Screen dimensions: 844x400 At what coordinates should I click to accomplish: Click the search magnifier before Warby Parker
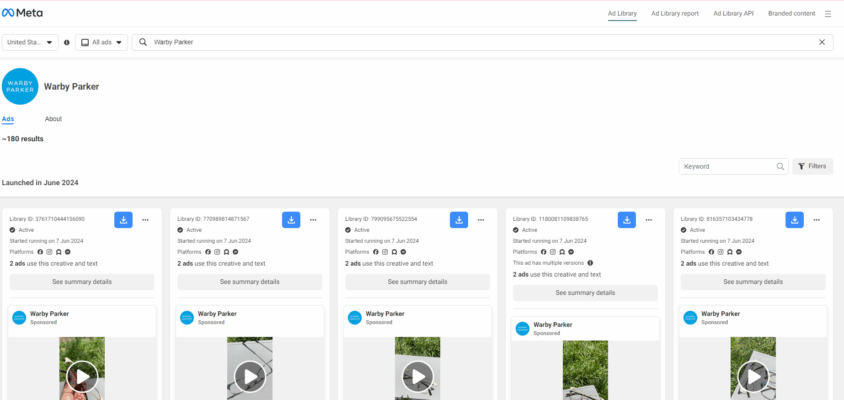[x=143, y=42]
